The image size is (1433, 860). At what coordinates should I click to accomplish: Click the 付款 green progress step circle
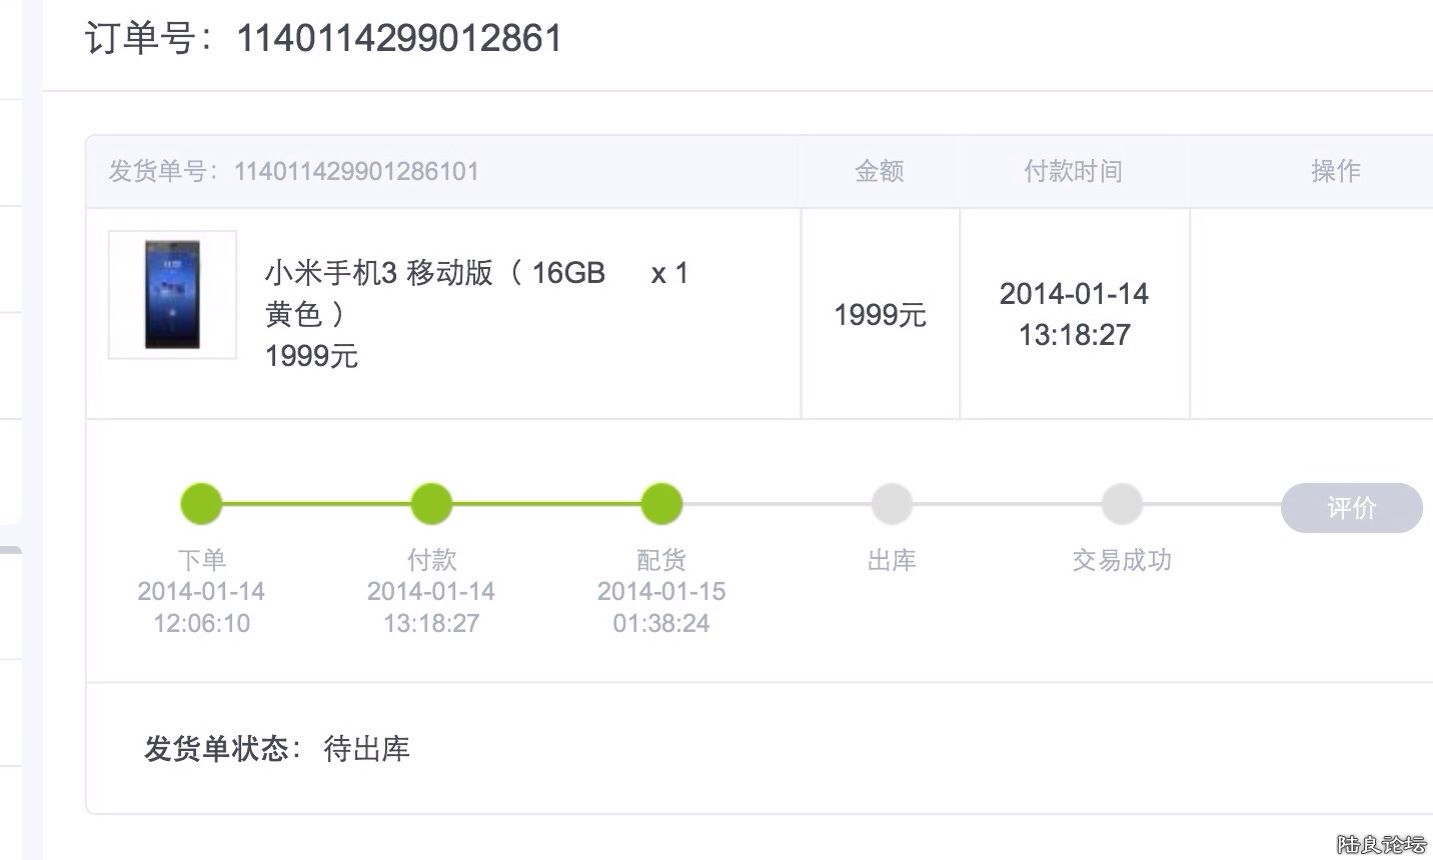tap(431, 504)
